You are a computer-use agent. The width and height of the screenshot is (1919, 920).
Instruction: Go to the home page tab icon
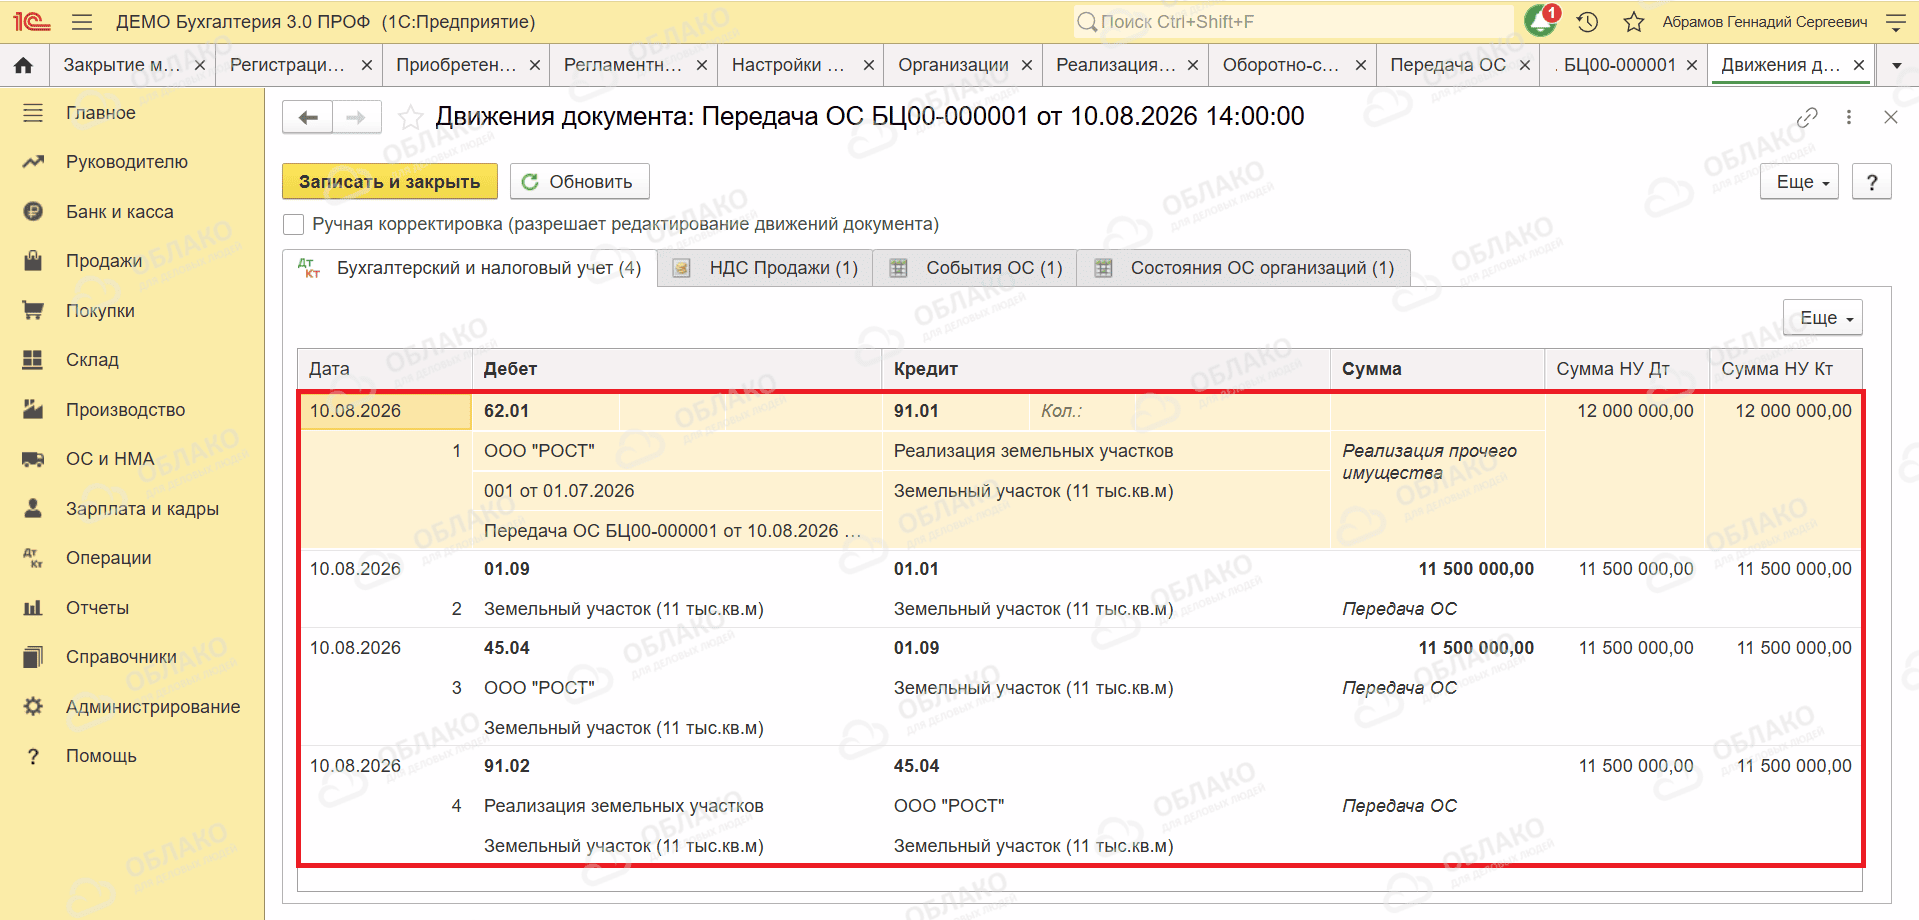(x=24, y=65)
